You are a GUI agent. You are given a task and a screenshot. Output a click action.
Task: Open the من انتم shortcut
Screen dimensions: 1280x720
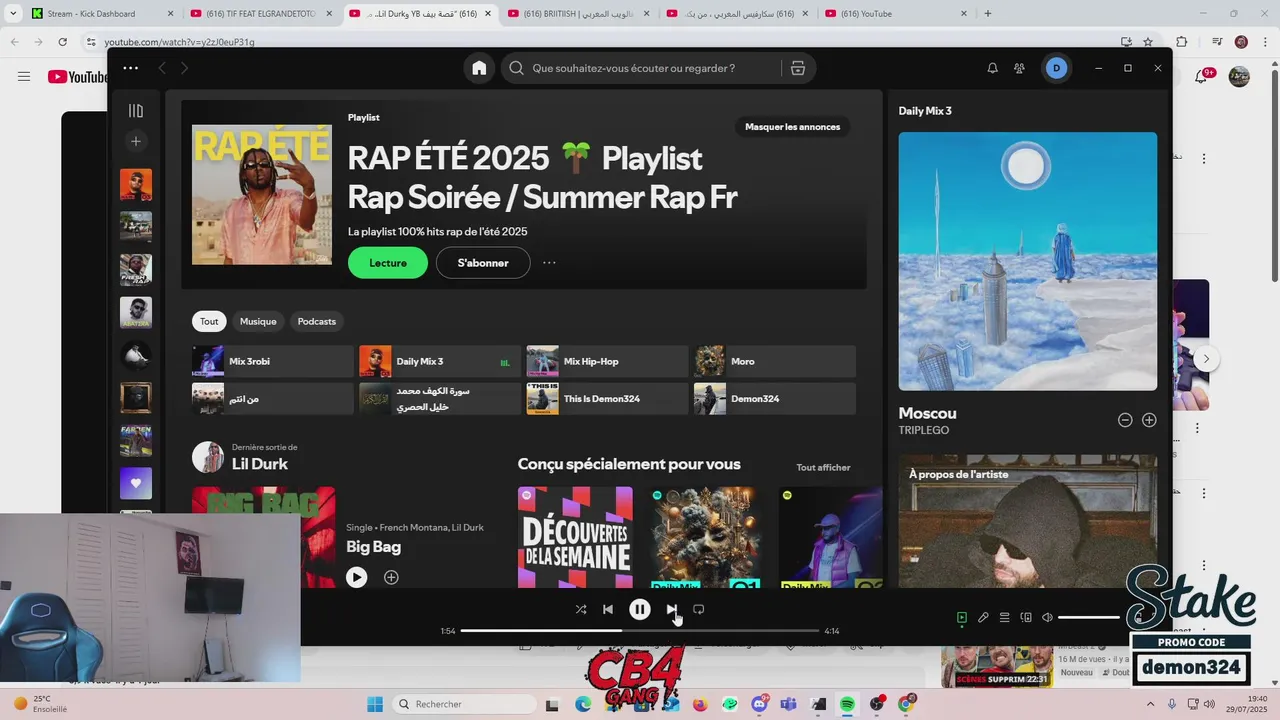pos(272,398)
